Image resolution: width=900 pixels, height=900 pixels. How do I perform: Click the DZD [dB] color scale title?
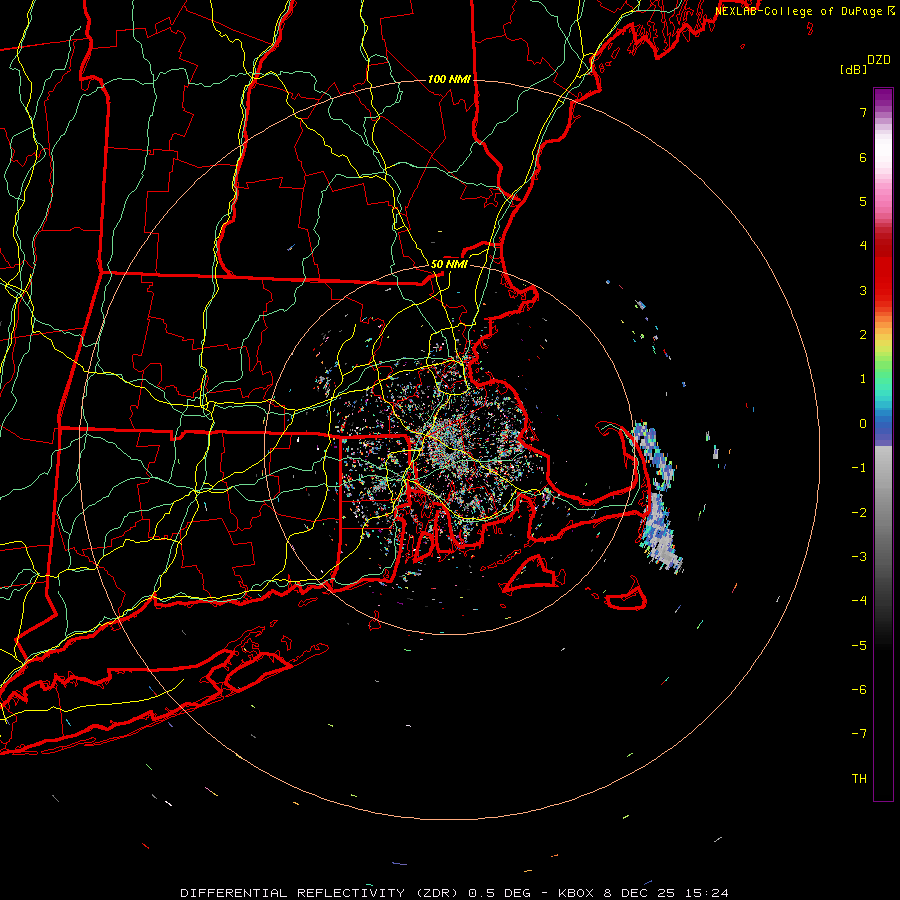click(x=865, y=64)
